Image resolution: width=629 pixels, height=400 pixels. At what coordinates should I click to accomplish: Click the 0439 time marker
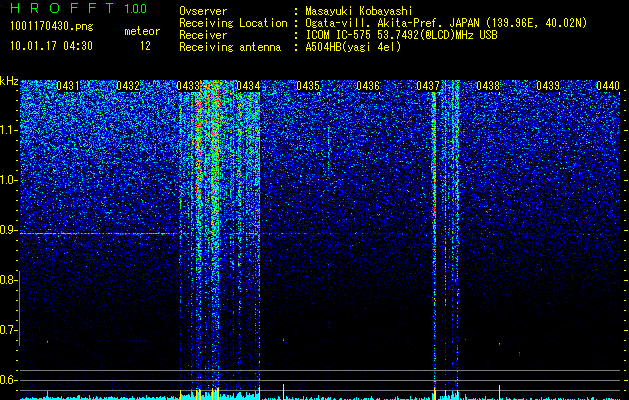[548, 86]
